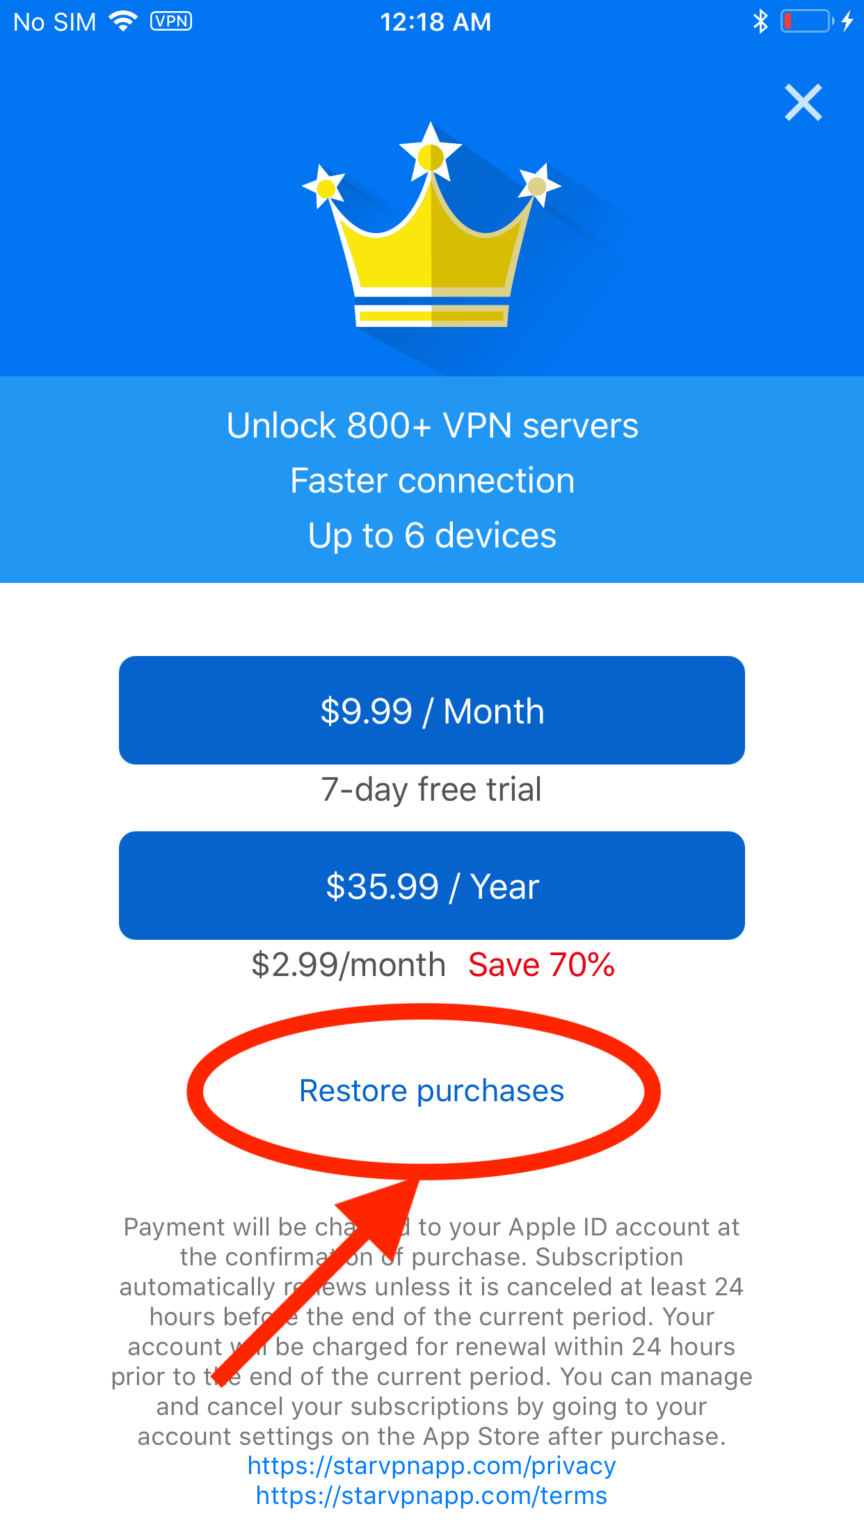Choose the $35.99 / Year plan
Image resolution: width=864 pixels, height=1536 pixels.
(432, 885)
